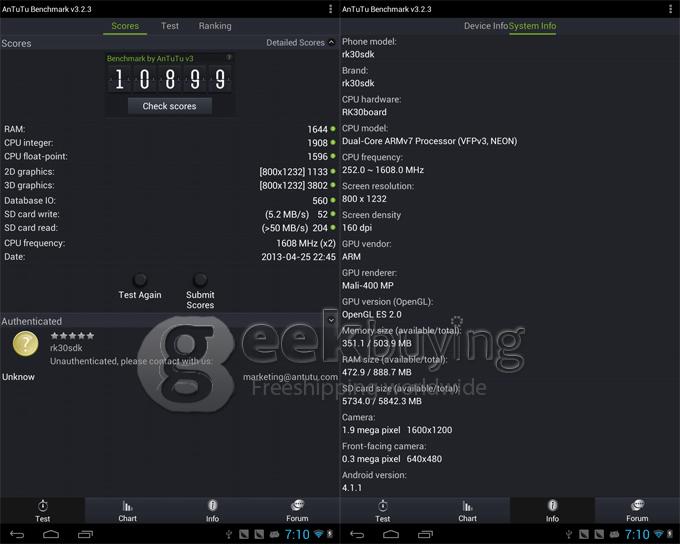Open overflow menu in right AnTuTu panel
Image resolution: width=680 pixels, height=544 pixels.
pyautogui.click(x=670, y=9)
